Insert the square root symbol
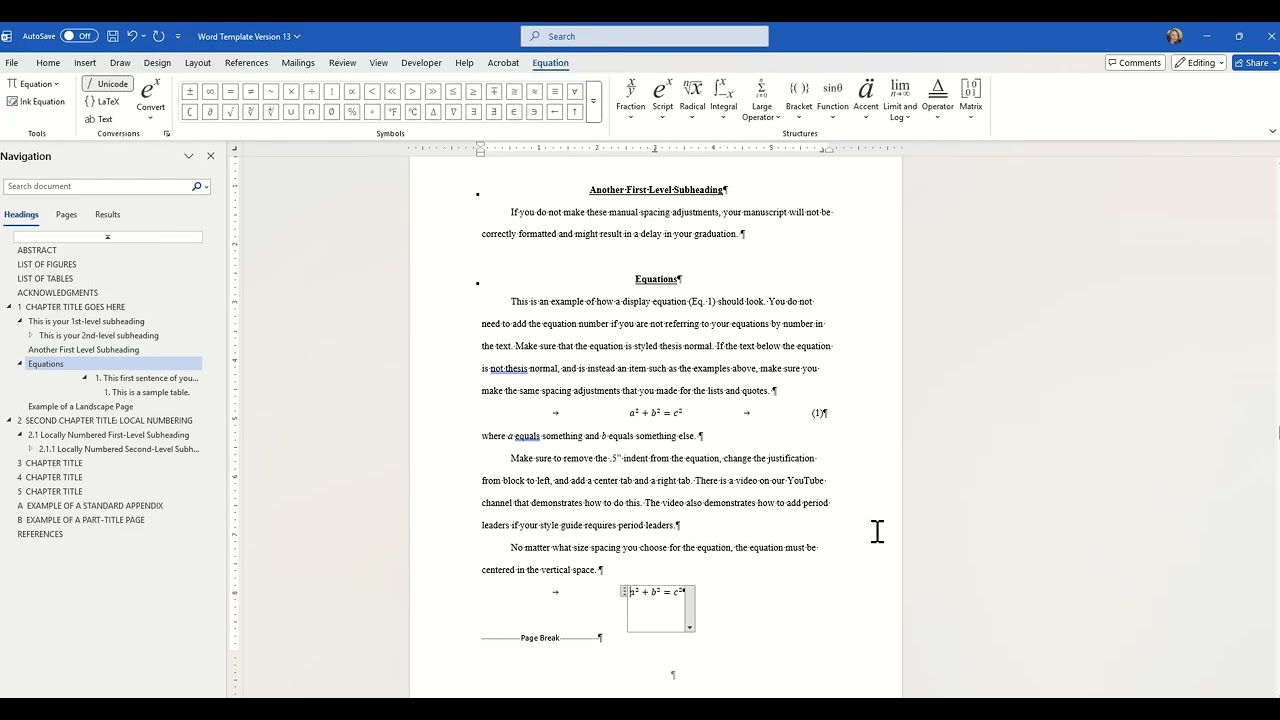This screenshot has height=720, width=1280. [x=230, y=112]
